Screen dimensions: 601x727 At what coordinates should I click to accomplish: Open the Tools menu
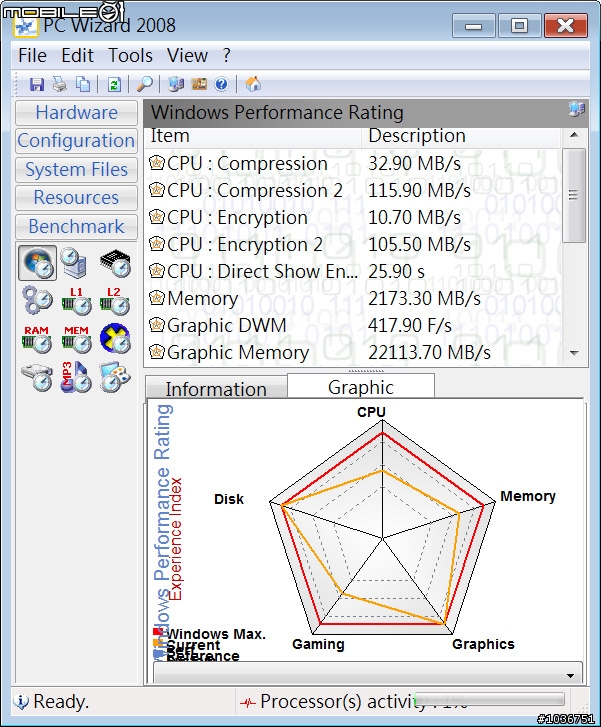[130, 56]
